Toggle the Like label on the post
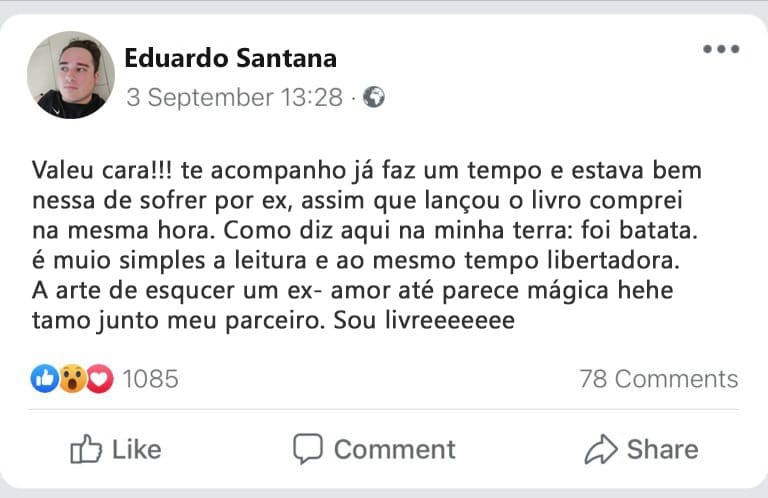 [x=136, y=450]
